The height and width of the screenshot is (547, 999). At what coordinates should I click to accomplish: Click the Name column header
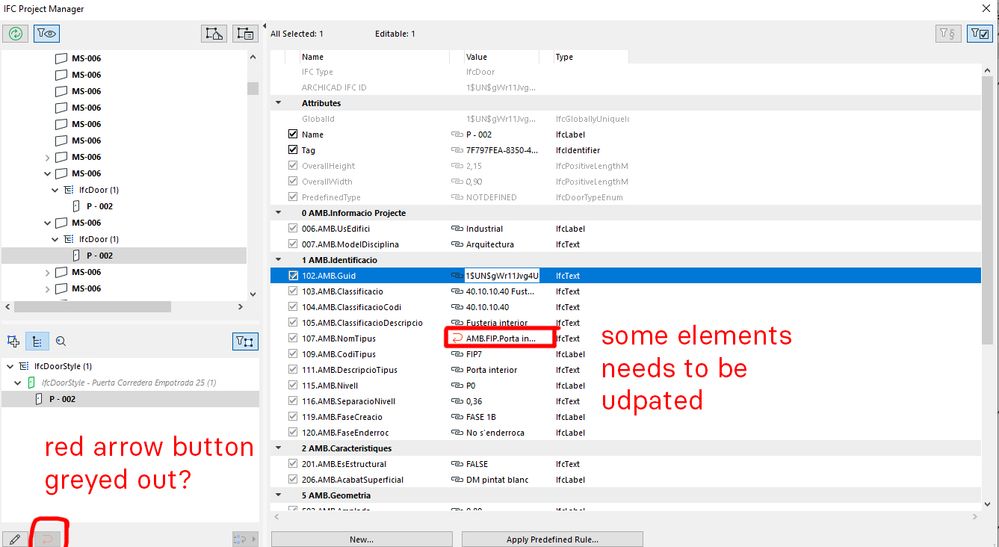click(375, 57)
